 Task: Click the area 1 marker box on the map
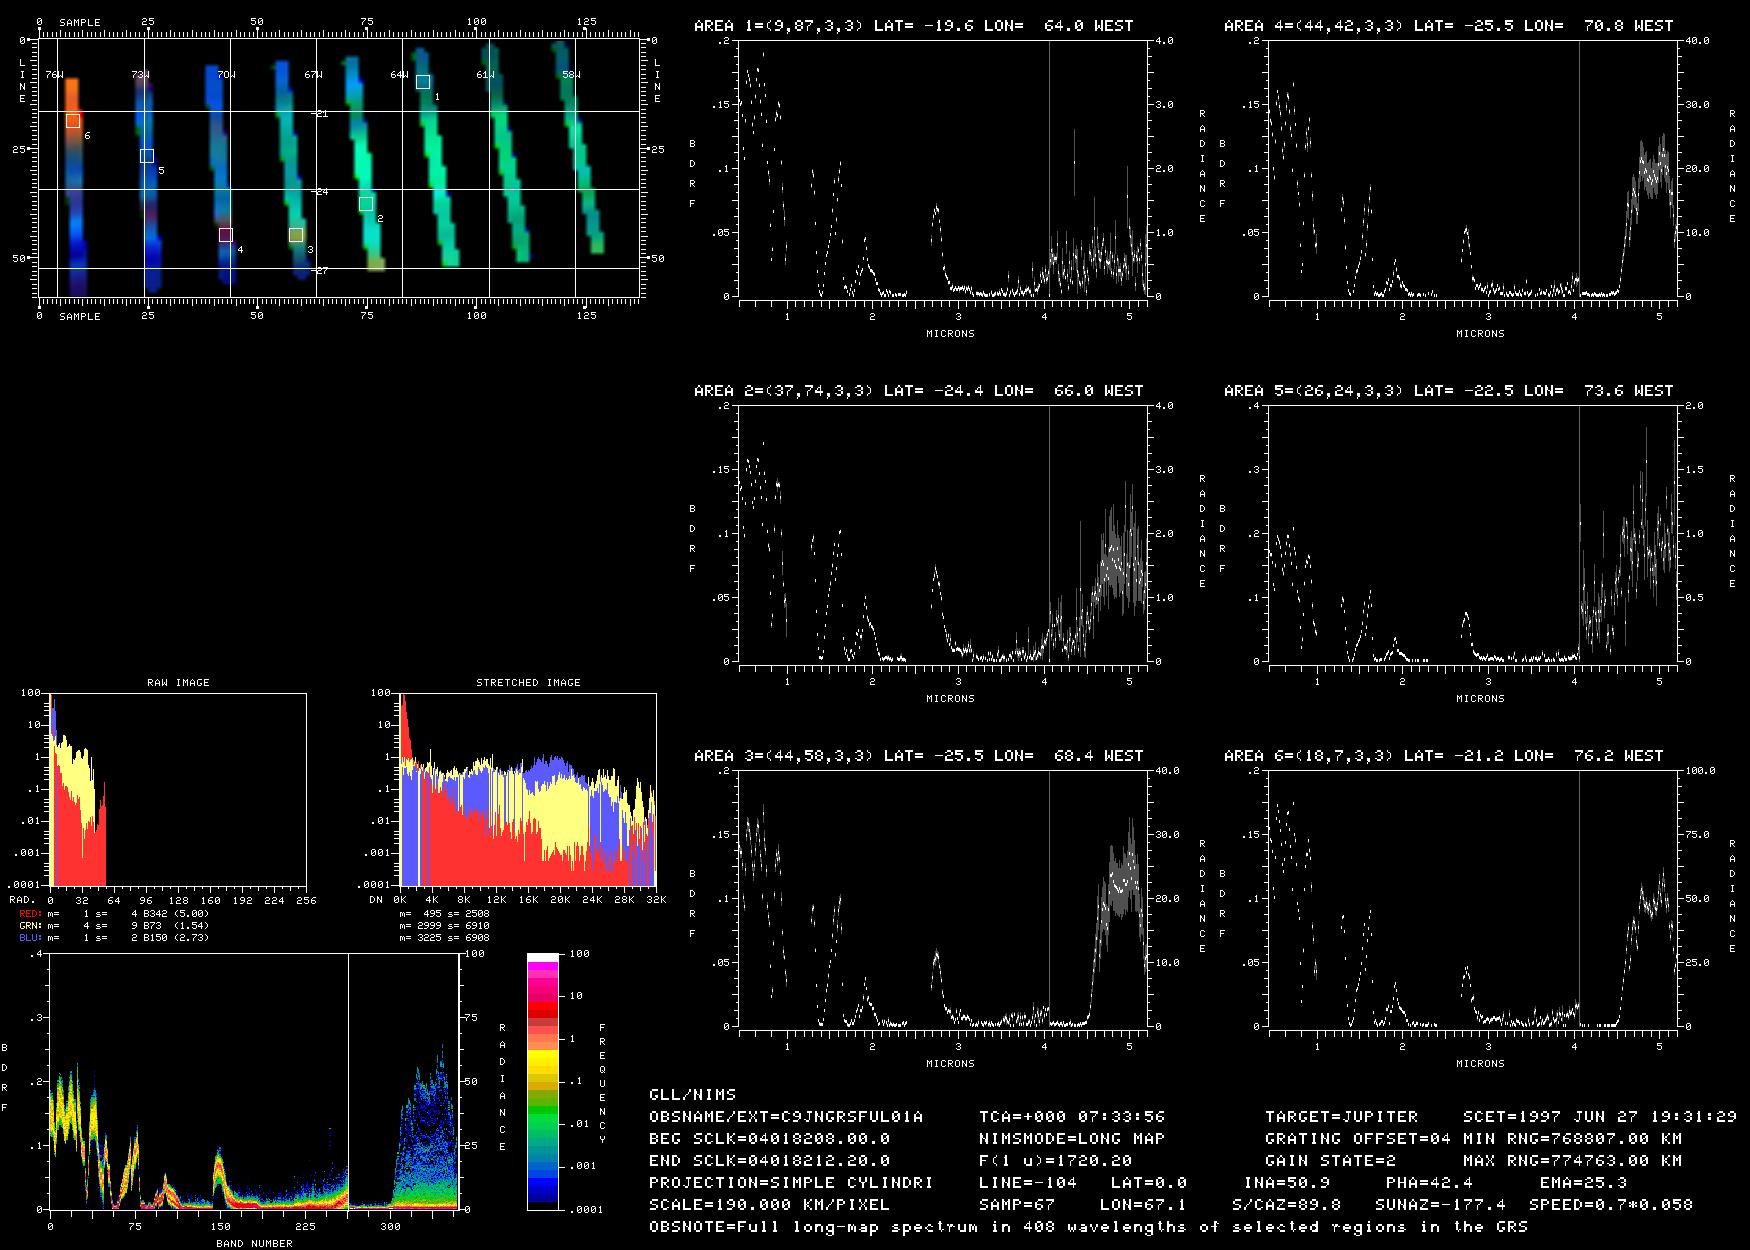pos(423,82)
